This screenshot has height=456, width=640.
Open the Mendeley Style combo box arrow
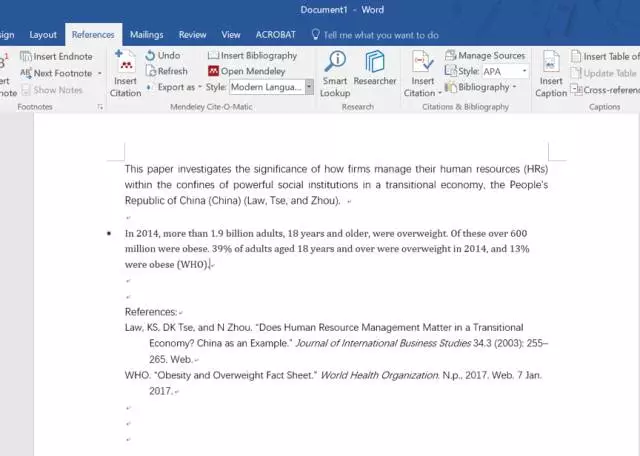[309, 87]
